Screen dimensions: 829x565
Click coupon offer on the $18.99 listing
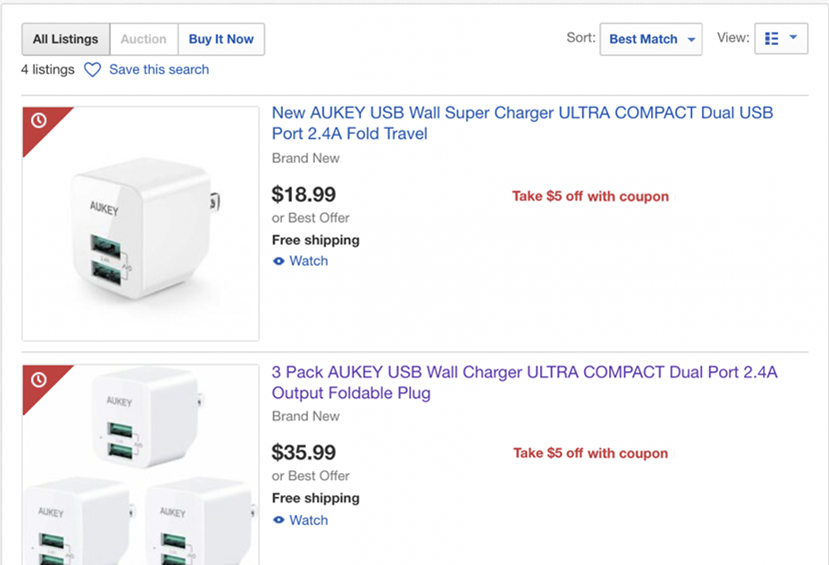pyautogui.click(x=590, y=196)
